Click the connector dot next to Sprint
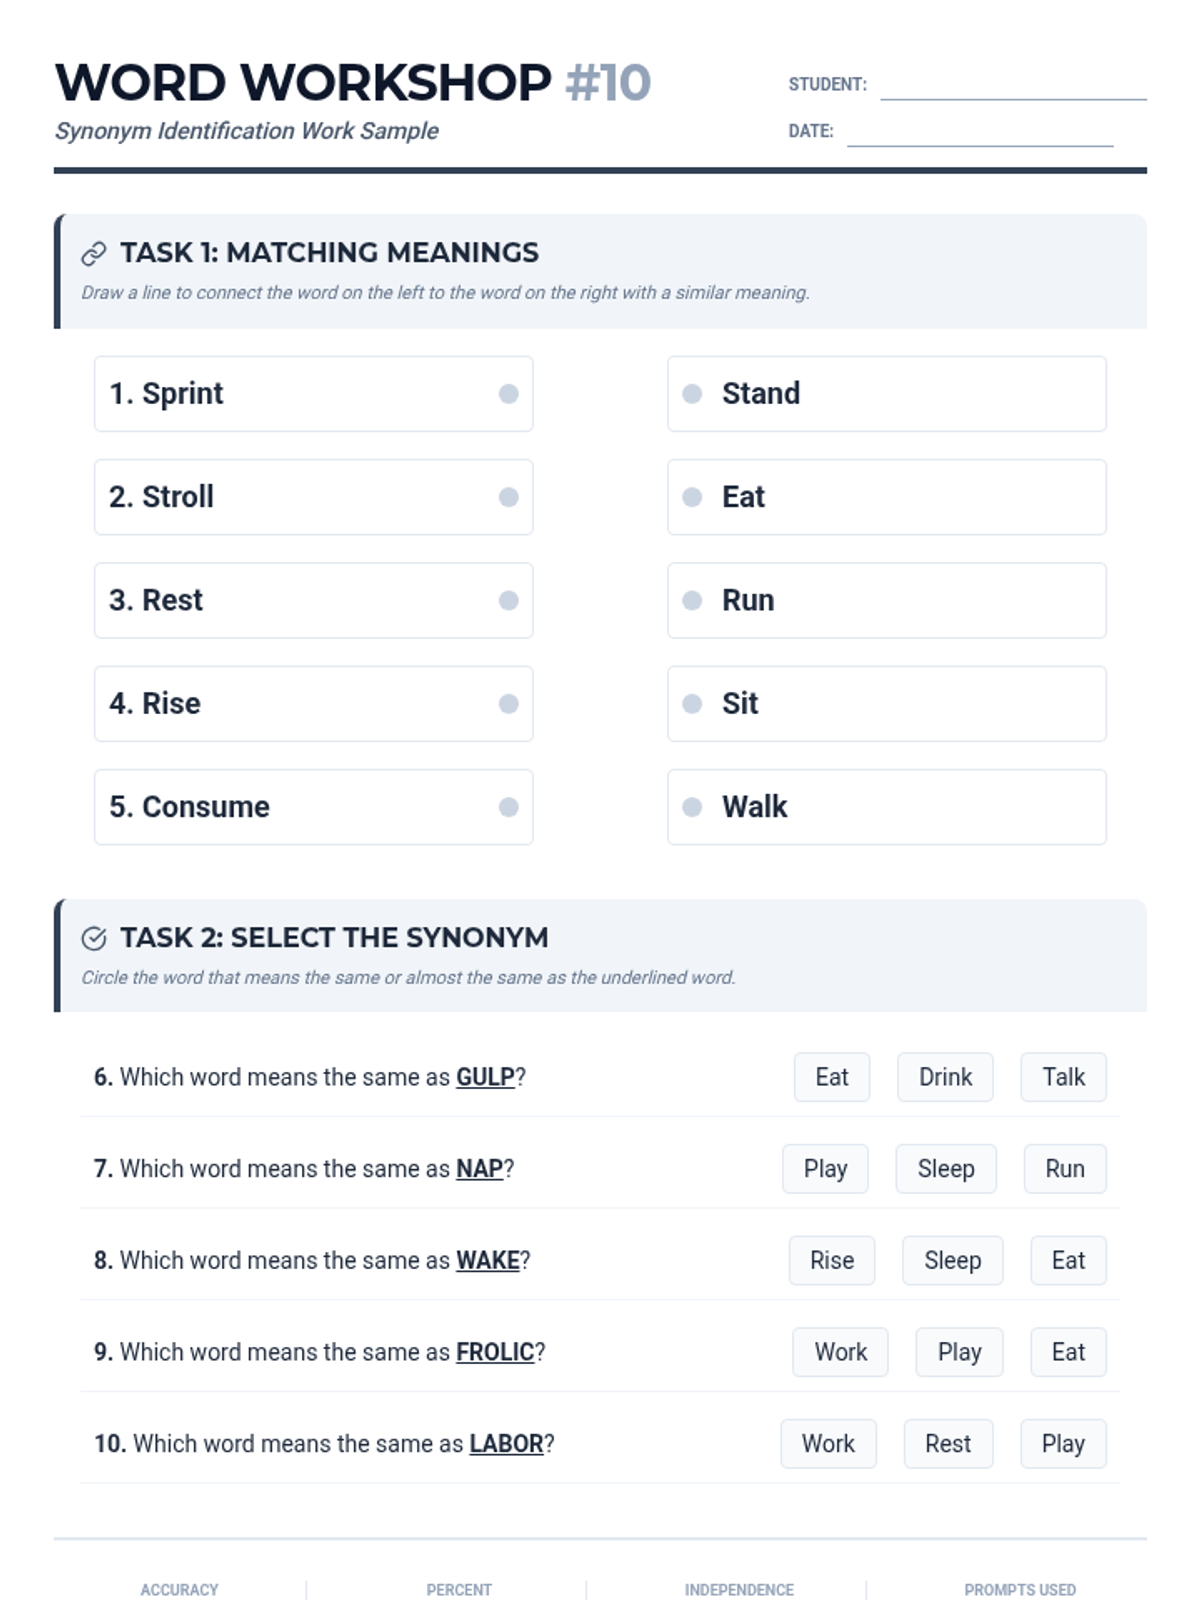1200x1600 pixels. tap(508, 394)
